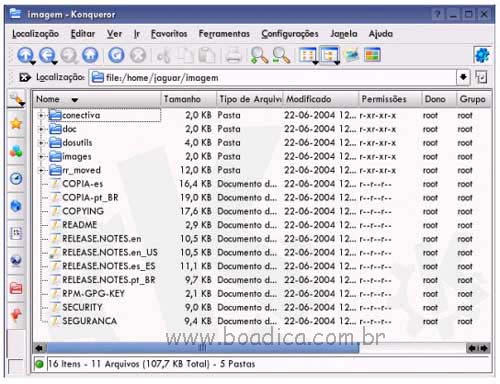Screen dimensions: 500x384
Task: Expand the images folder tree node
Action: click(x=41, y=156)
